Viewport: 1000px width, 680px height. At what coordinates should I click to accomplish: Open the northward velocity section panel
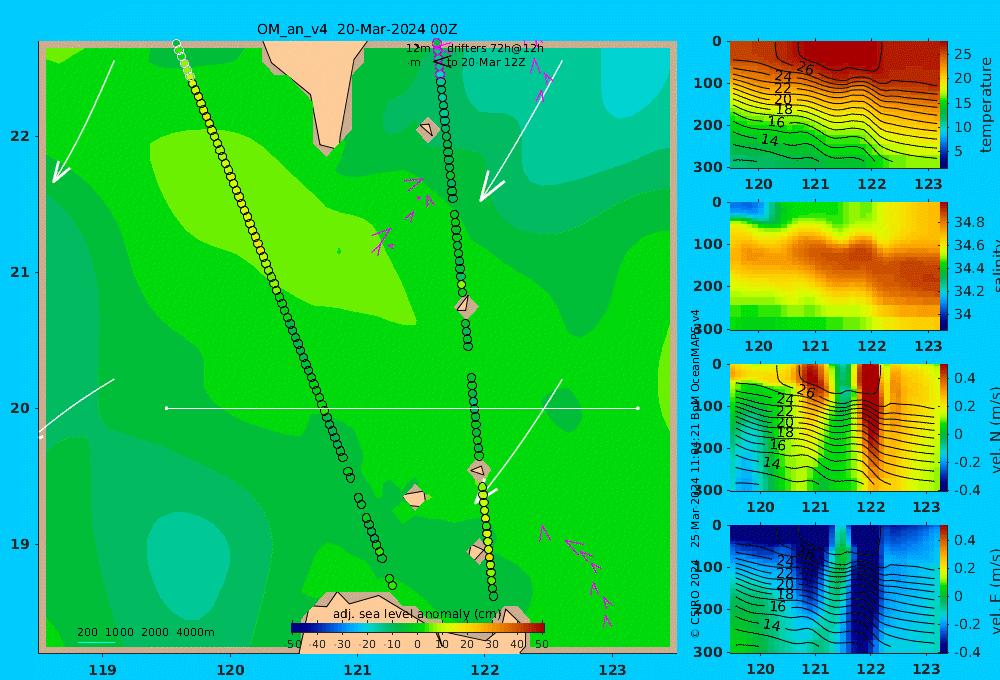[x=834, y=427]
